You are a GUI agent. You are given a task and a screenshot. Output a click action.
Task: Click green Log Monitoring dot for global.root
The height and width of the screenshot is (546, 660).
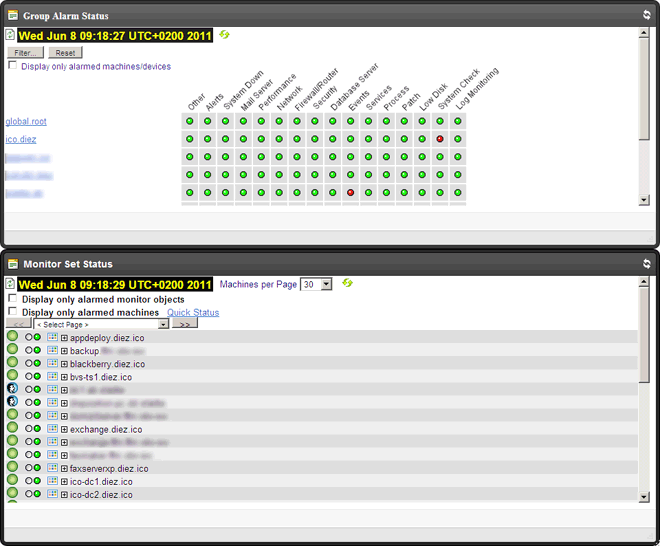pyautogui.click(x=458, y=121)
